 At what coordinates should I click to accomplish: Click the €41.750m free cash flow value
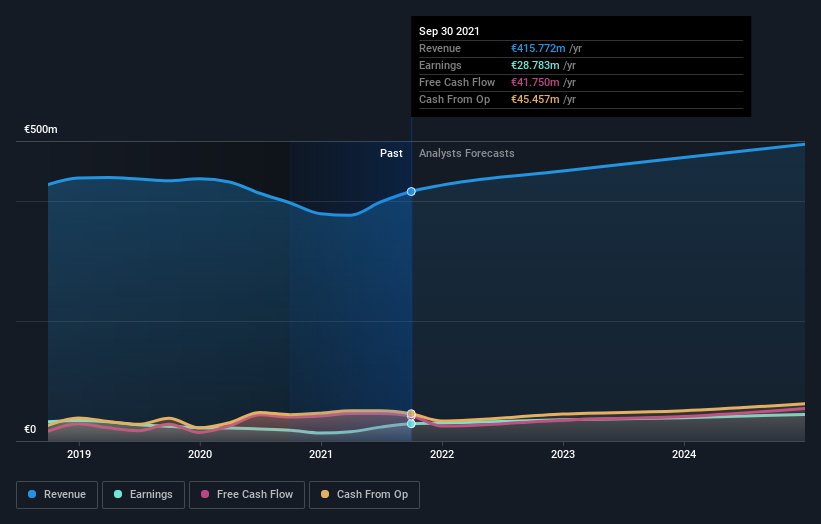[x=535, y=82]
